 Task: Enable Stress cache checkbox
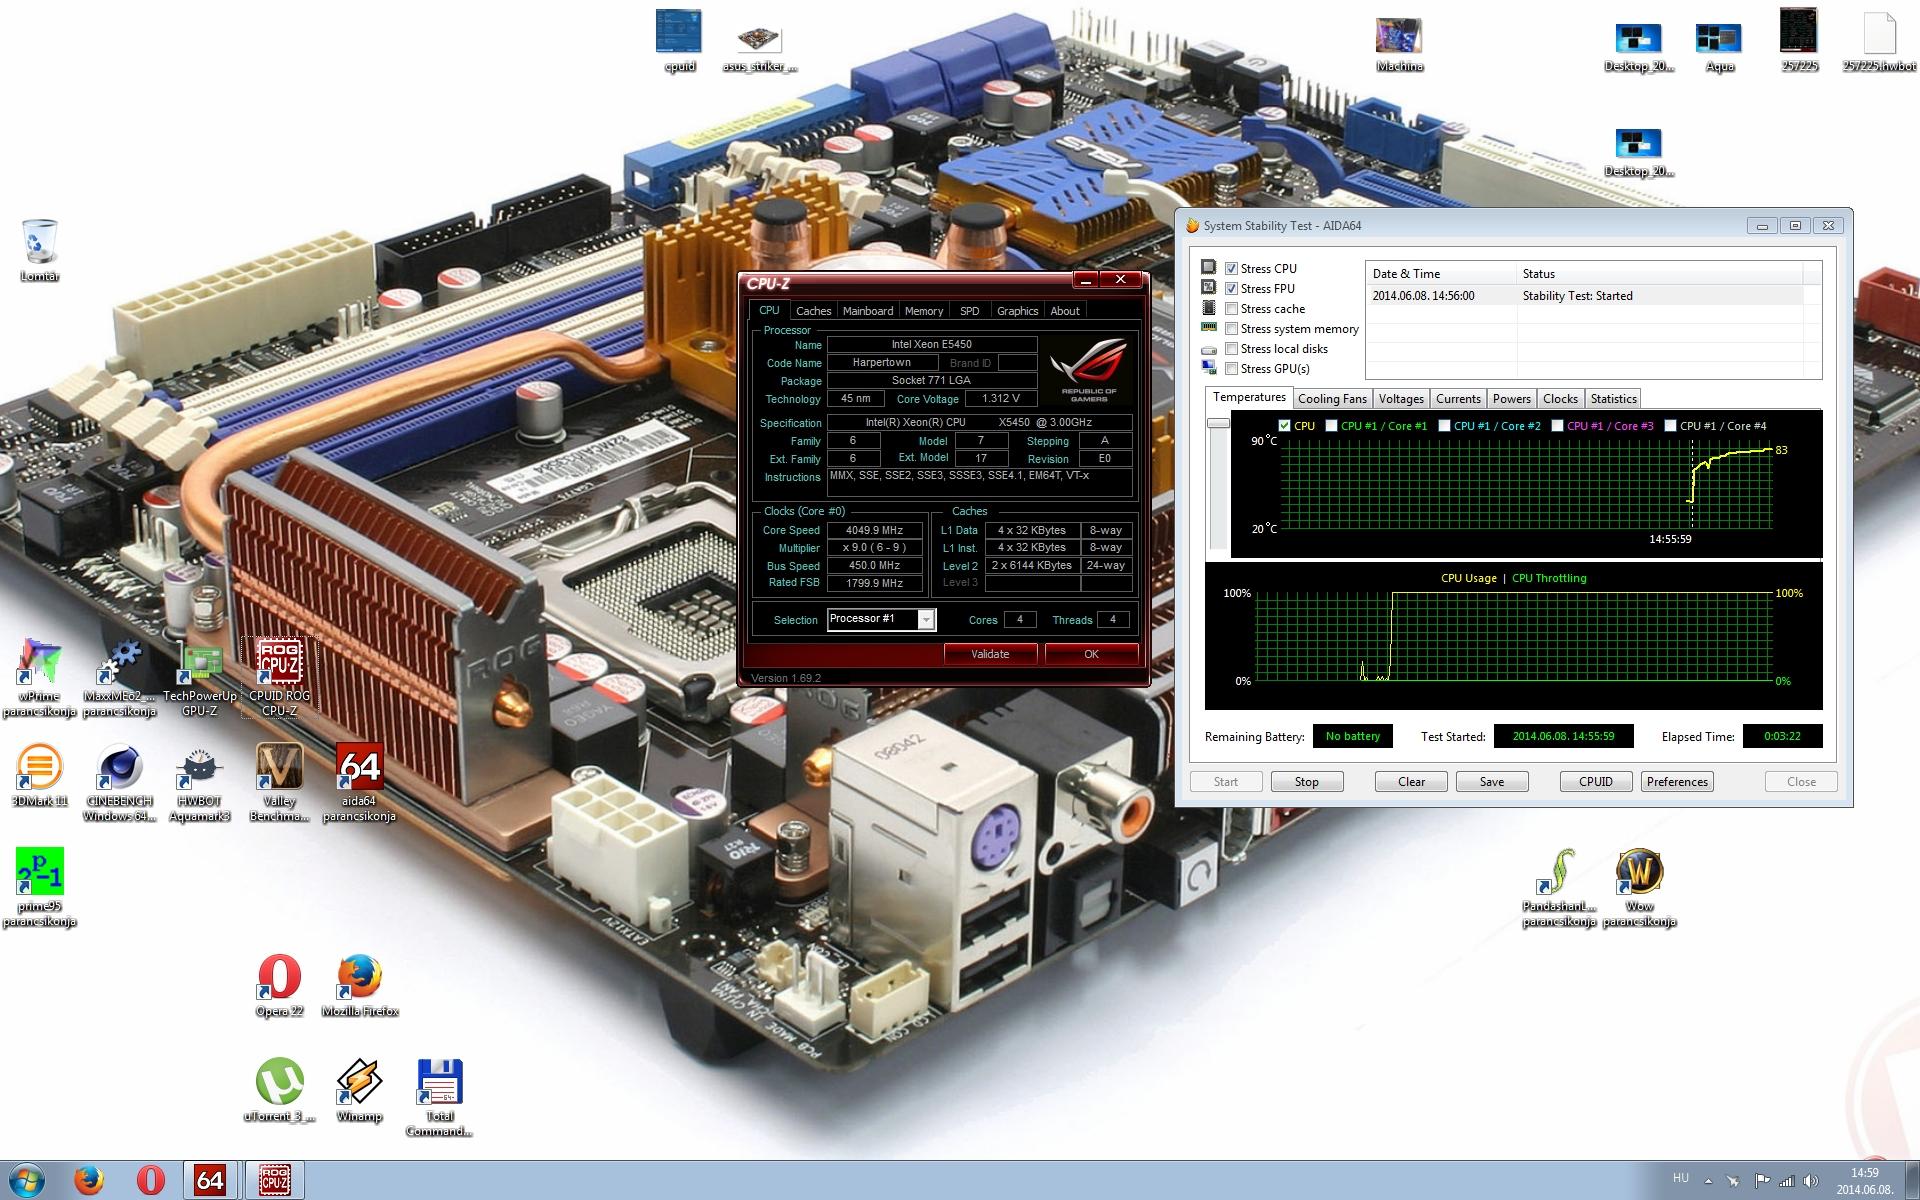[1232, 309]
